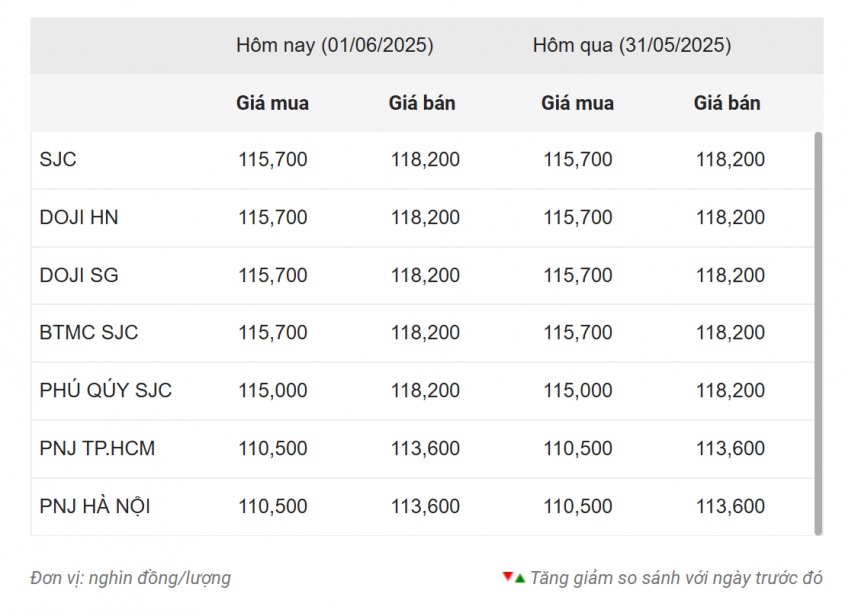Image resolution: width=842 pixels, height=610 pixels.
Task: Click the Tăng giảm so sánh legend text
Action: click(x=676, y=578)
